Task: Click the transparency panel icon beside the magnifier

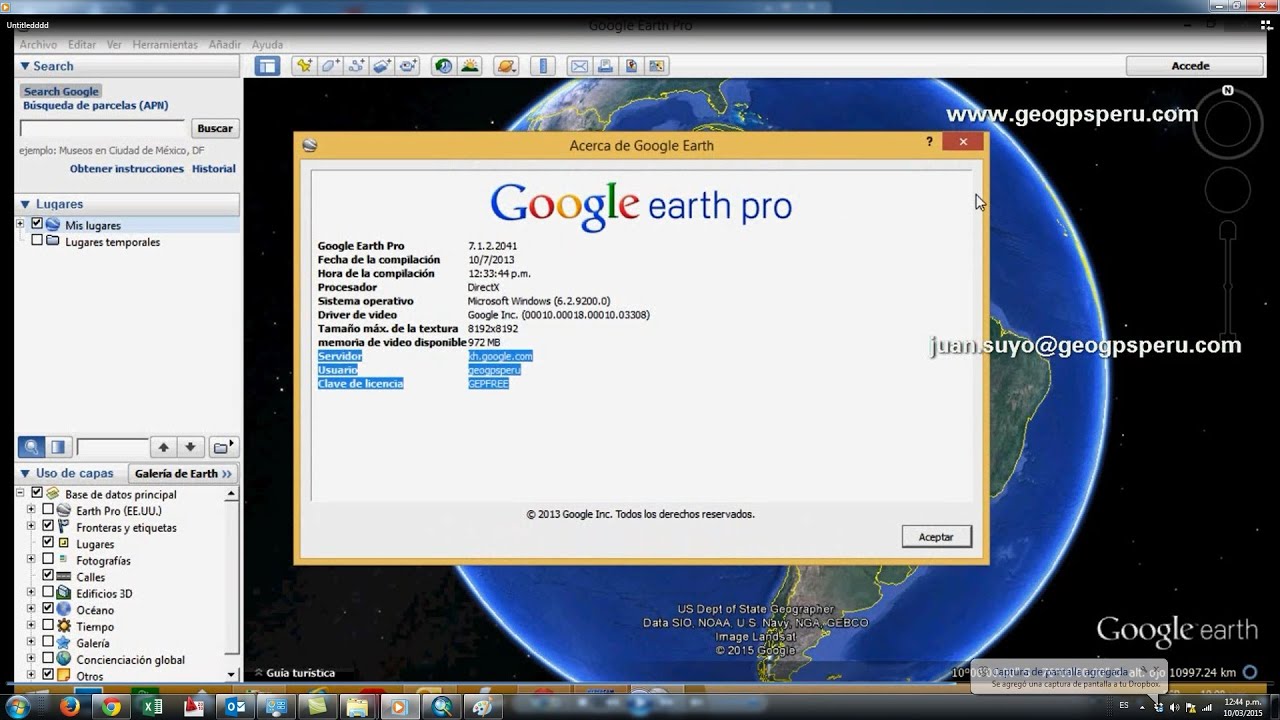Action: [58, 447]
